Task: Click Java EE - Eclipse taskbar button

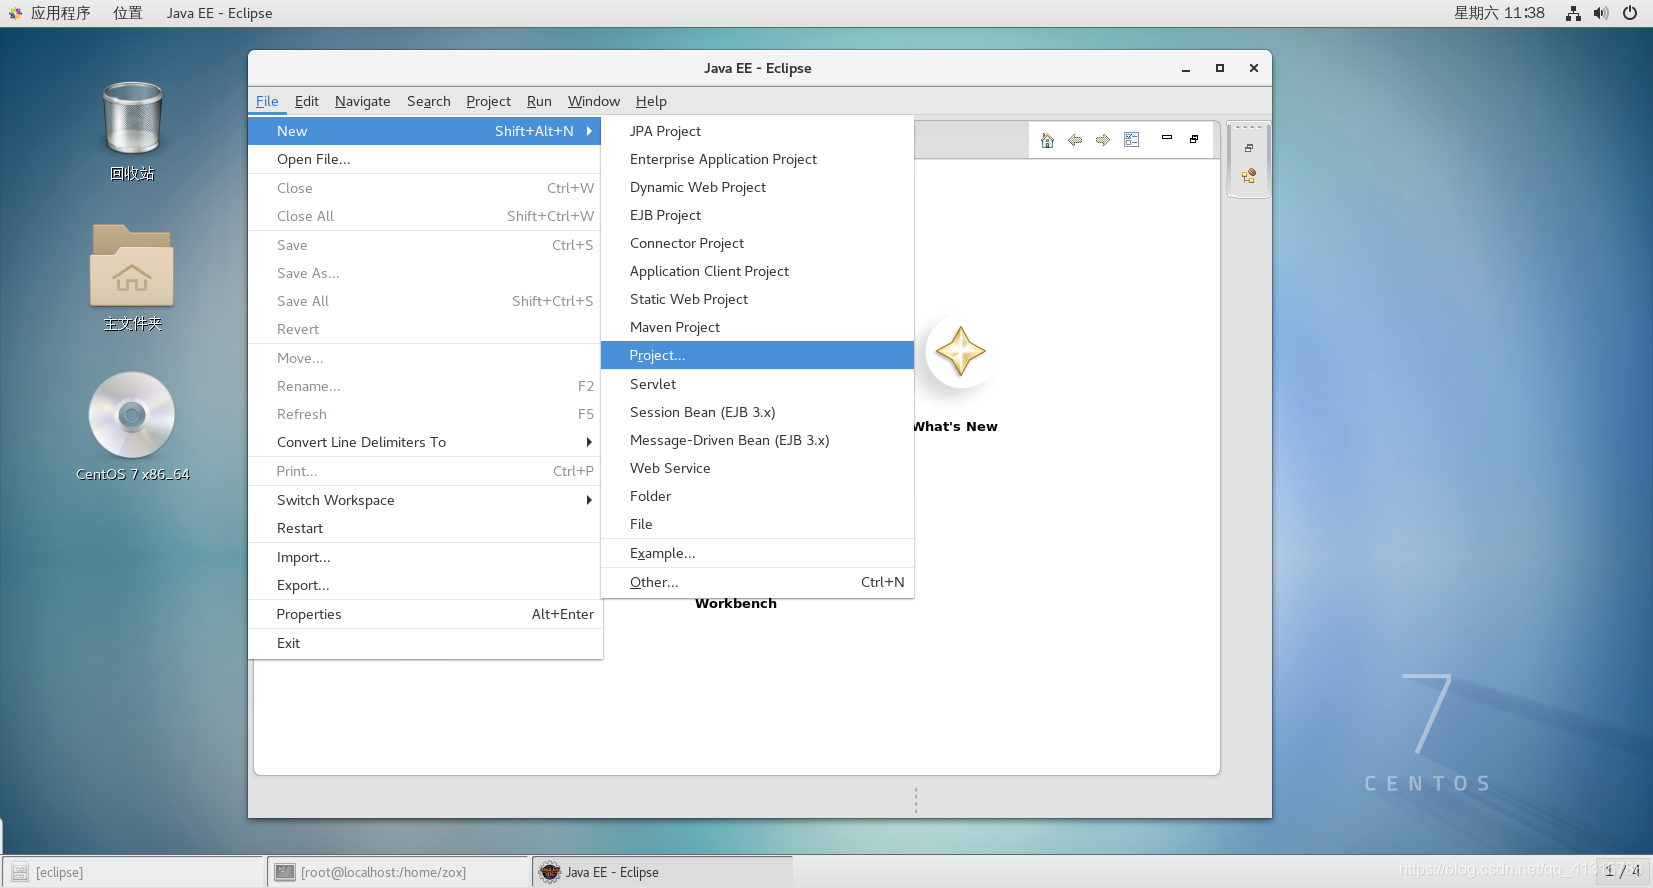Action: coord(662,872)
